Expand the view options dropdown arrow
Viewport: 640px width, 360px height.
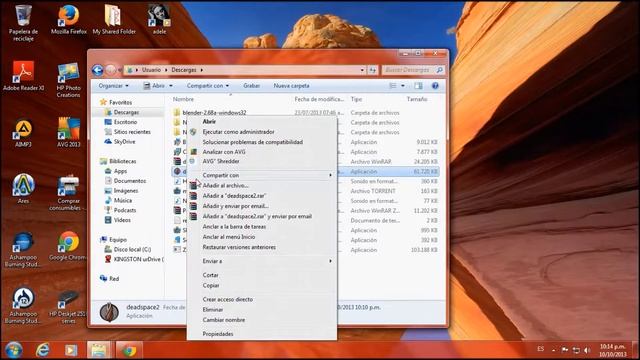(x=403, y=86)
